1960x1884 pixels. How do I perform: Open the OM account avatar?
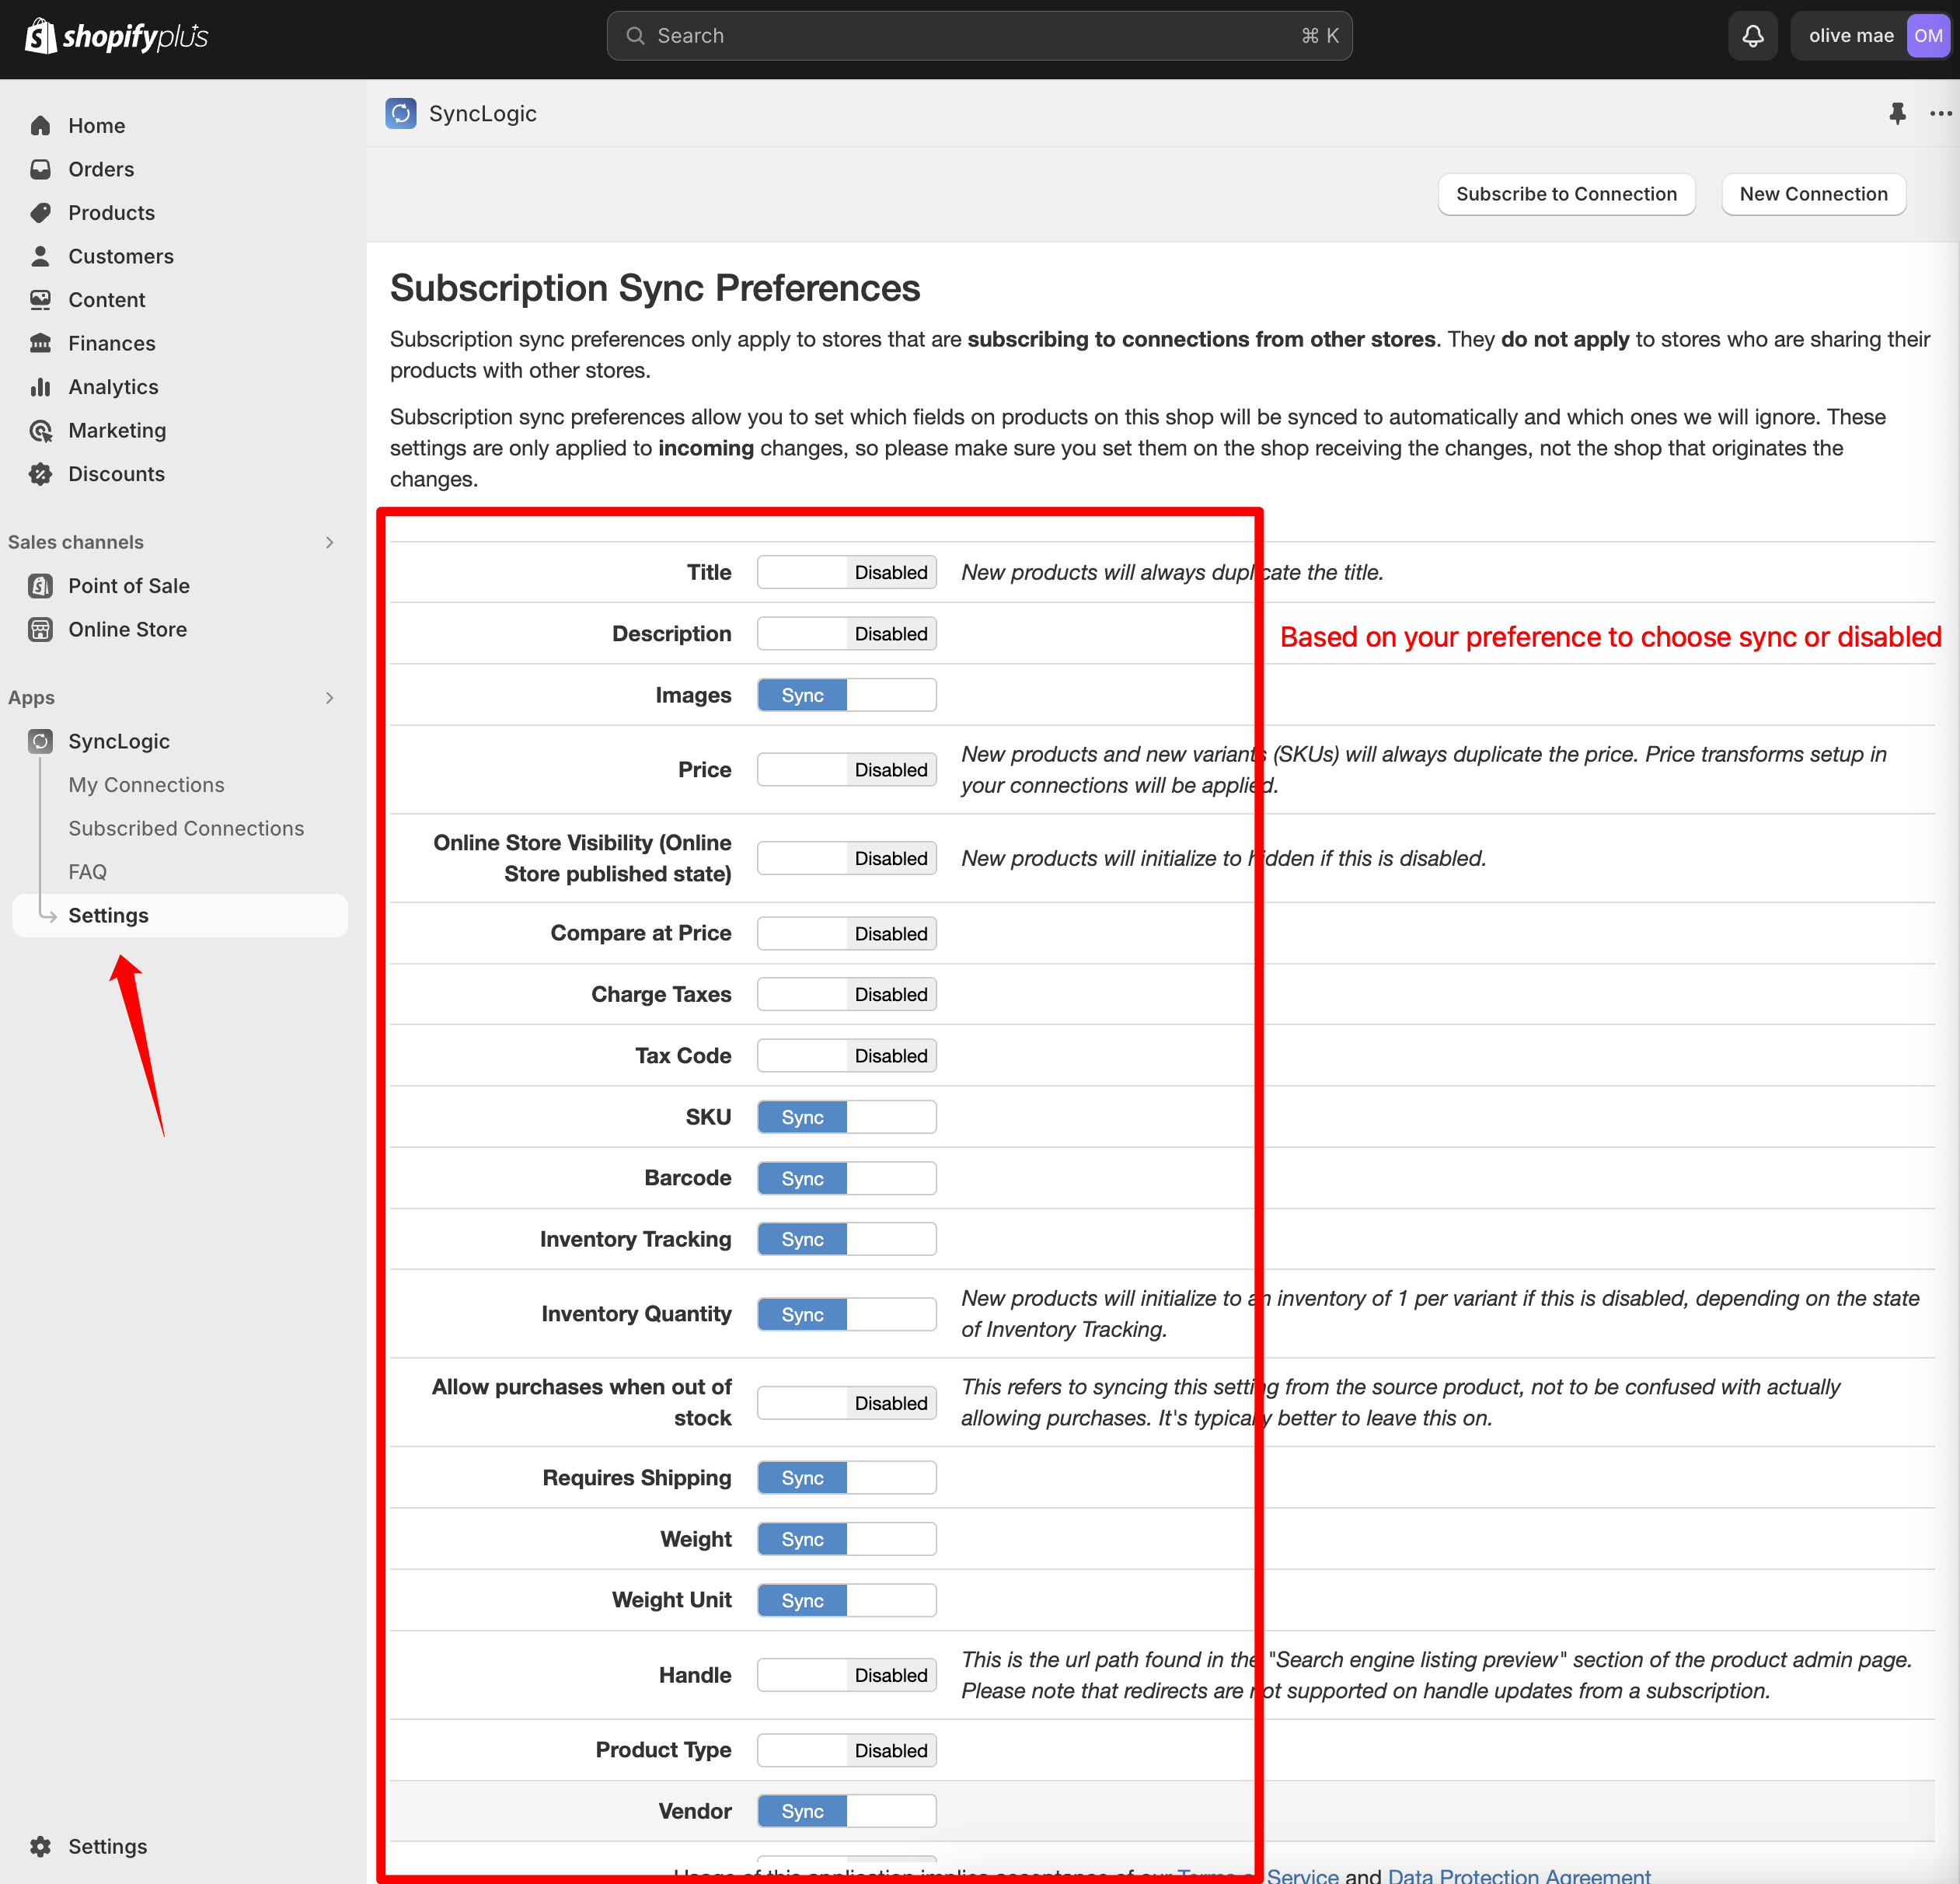point(1927,36)
